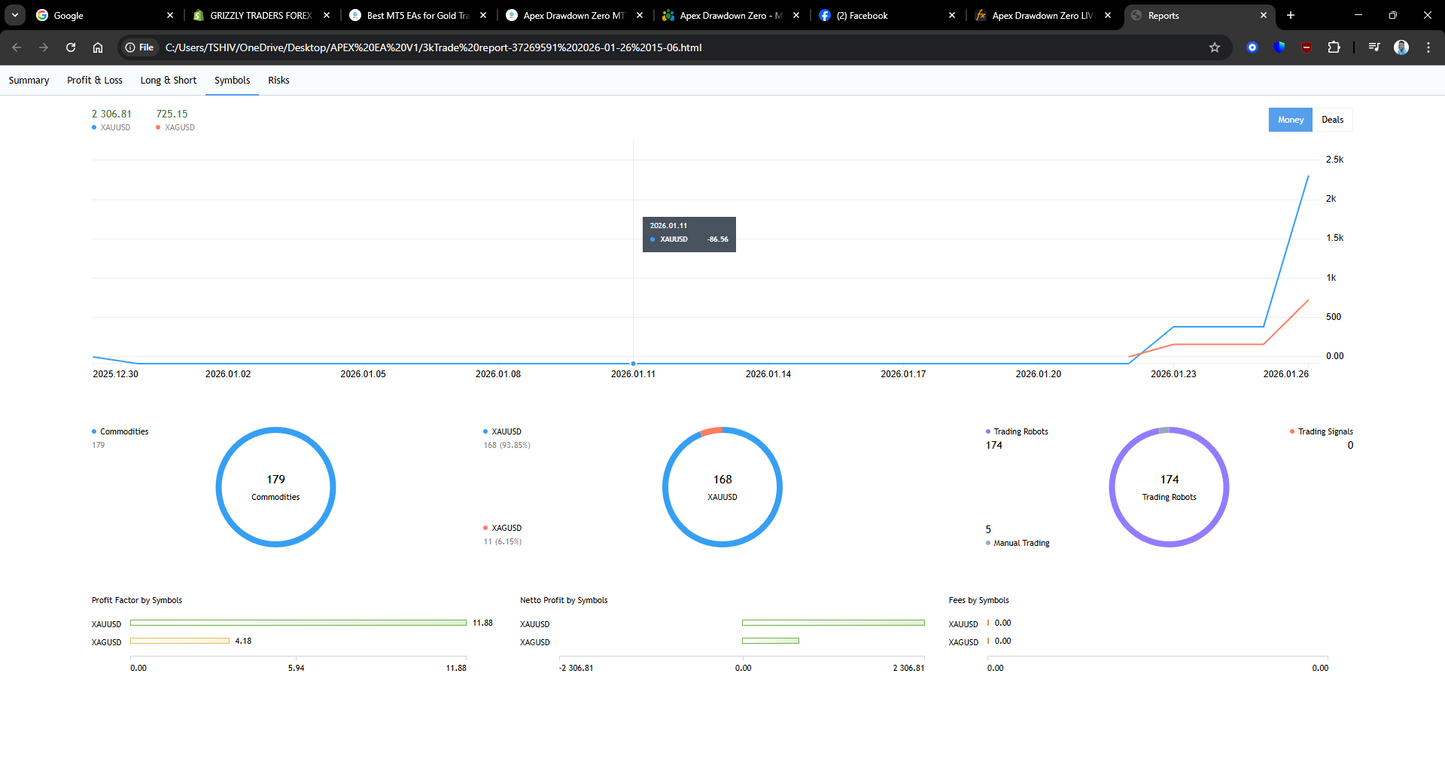The width and height of the screenshot is (1445, 777).
Task: Switch the chart to Deals view
Action: [1333, 119]
